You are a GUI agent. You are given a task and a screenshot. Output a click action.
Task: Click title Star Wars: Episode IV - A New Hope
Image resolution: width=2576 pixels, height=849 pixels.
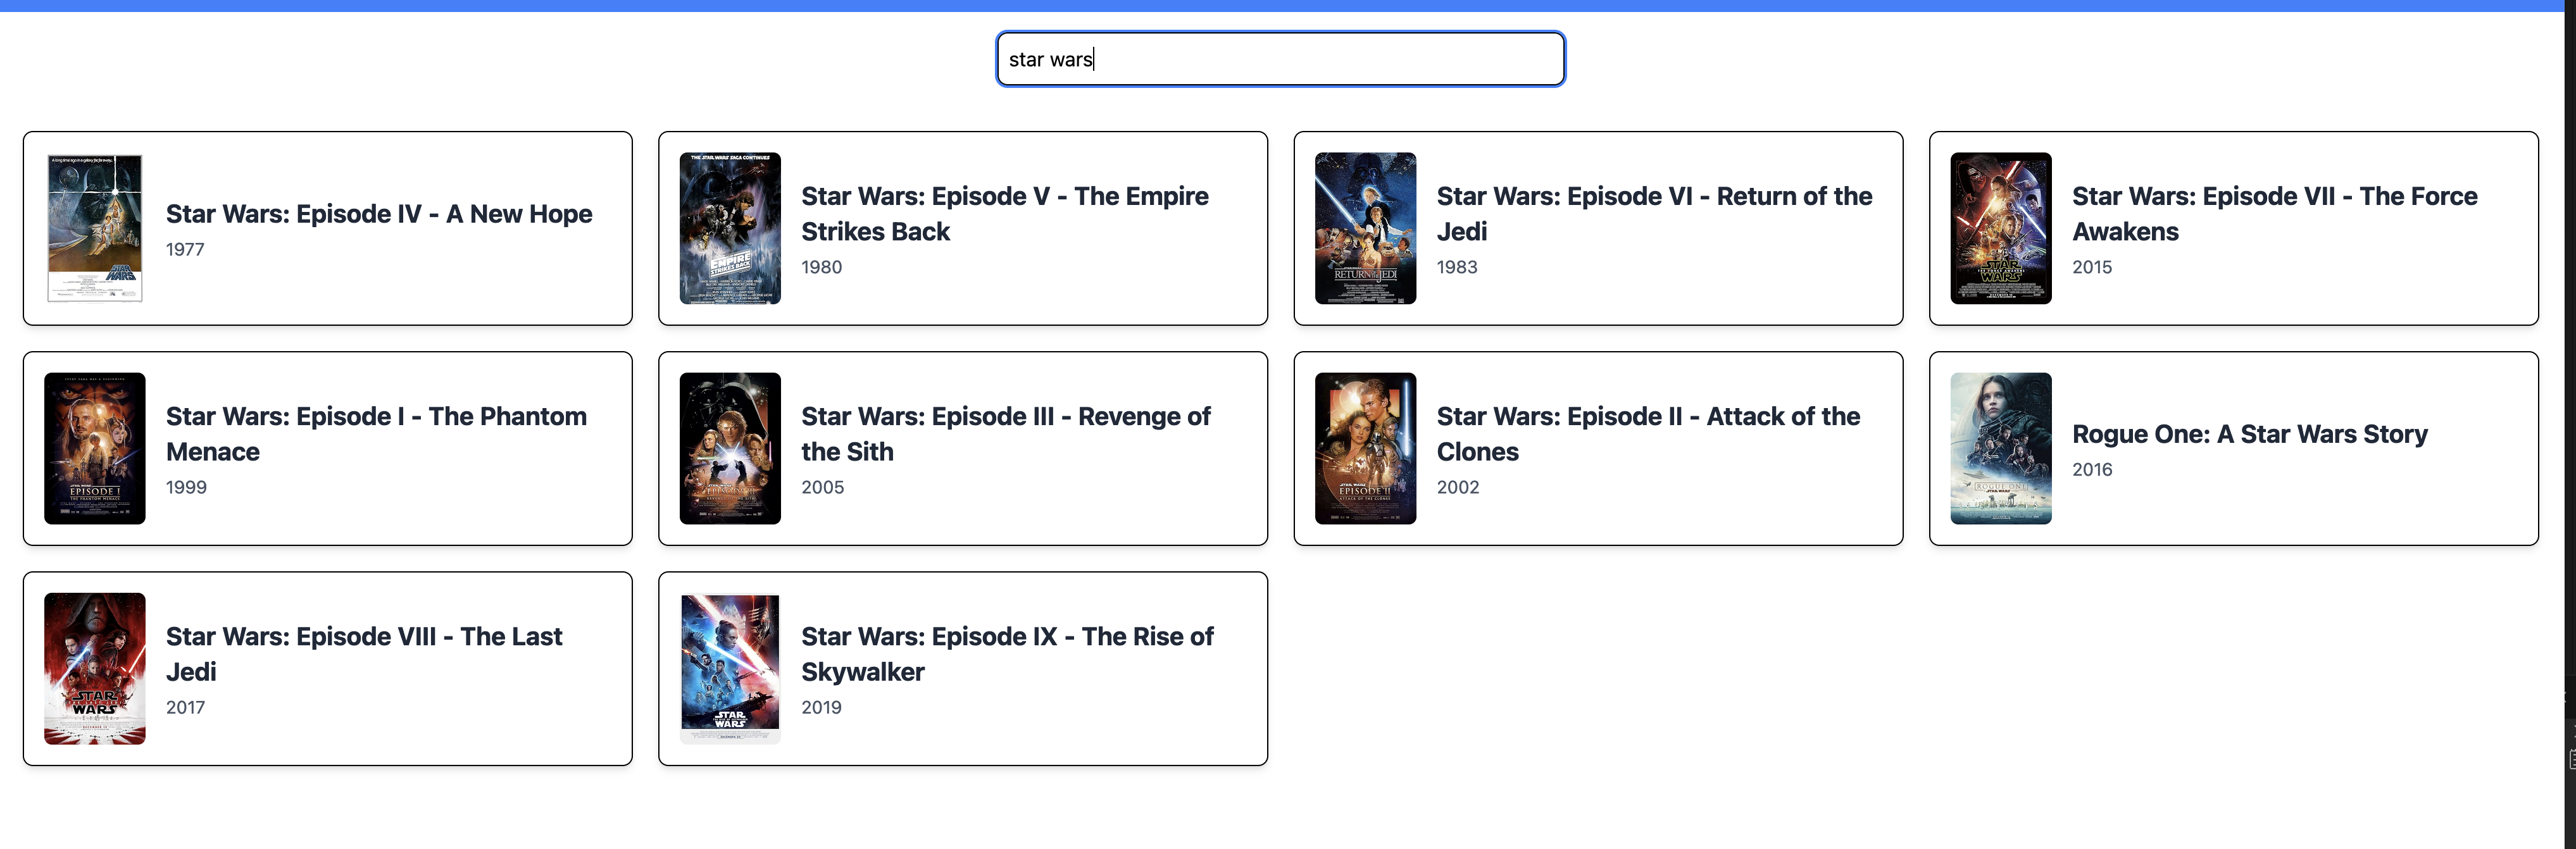(x=378, y=214)
